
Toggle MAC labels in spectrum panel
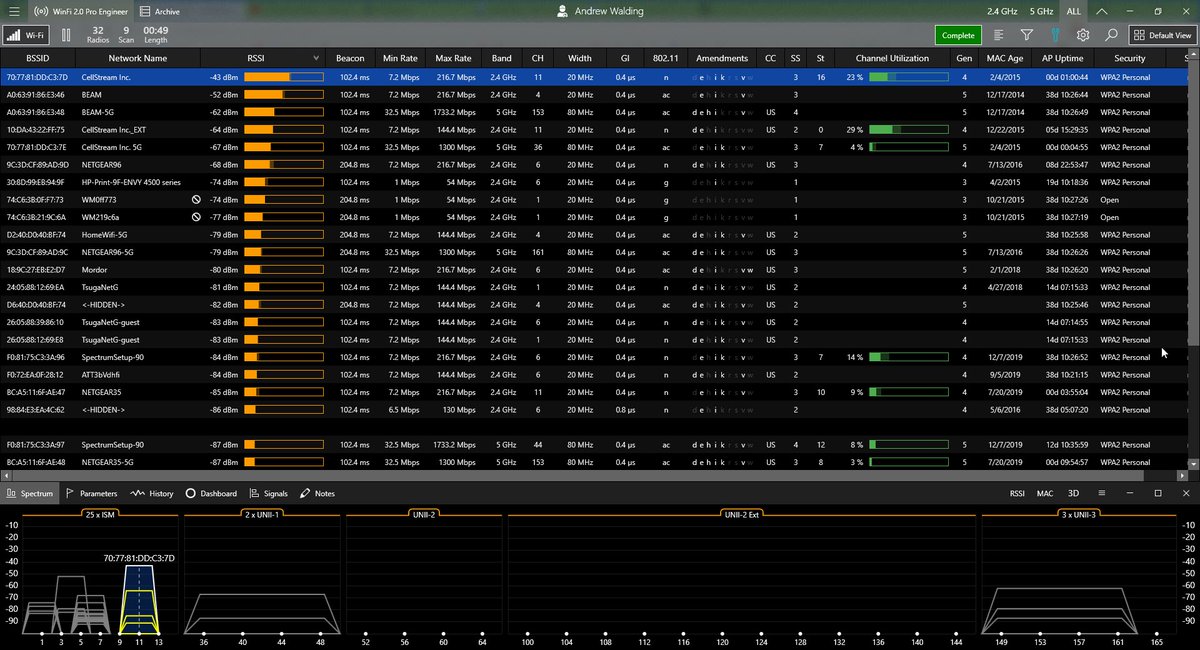tap(1045, 493)
